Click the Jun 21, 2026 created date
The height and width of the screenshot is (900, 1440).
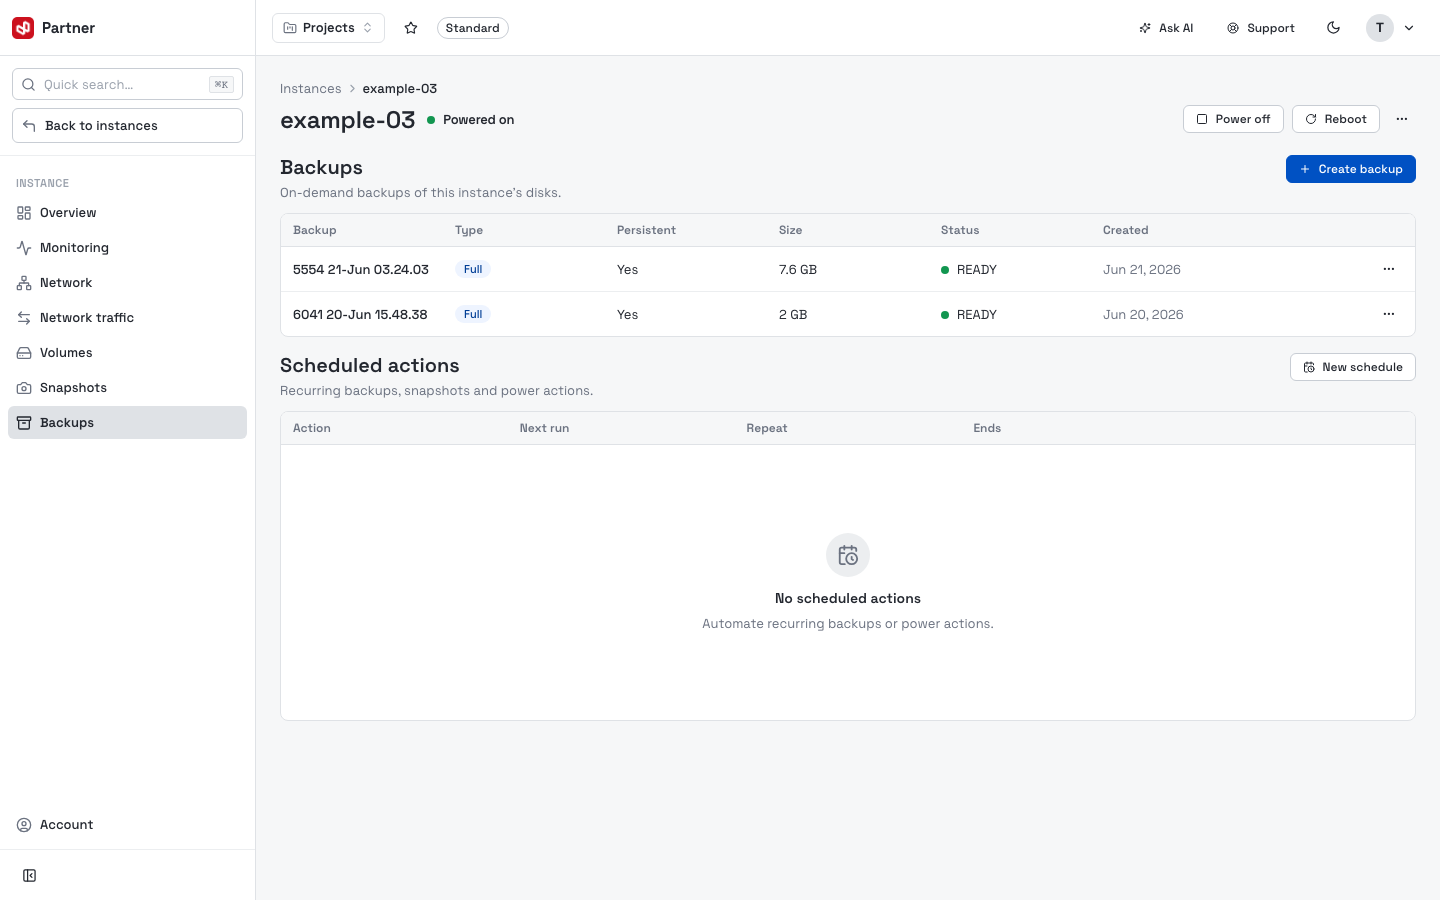[1142, 269]
